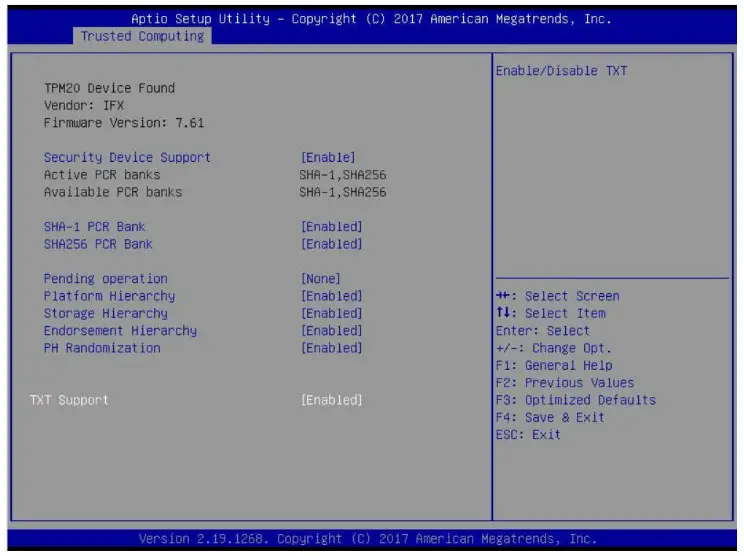
Task: Open the [Enable] value for Security Device Support
Action: 328,158
